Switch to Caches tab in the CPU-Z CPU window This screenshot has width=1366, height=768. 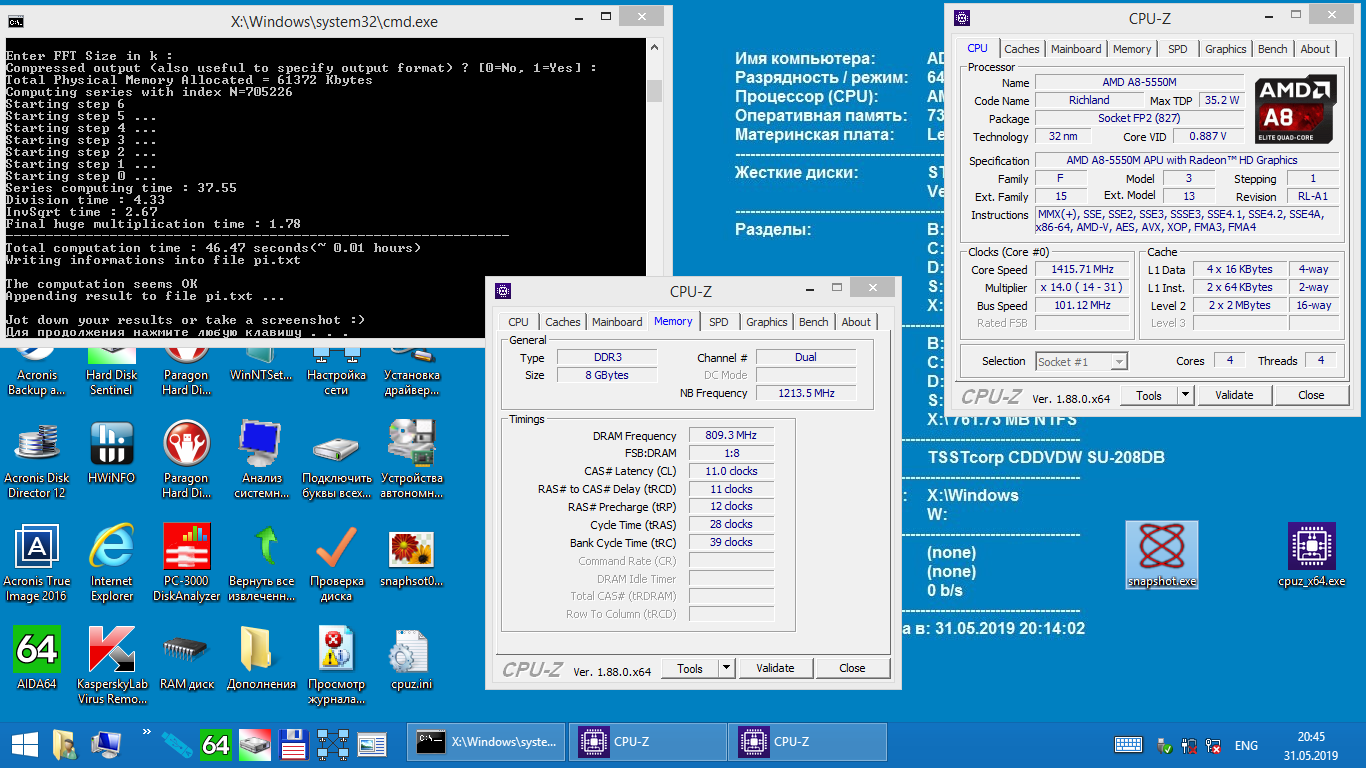[x=1022, y=49]
